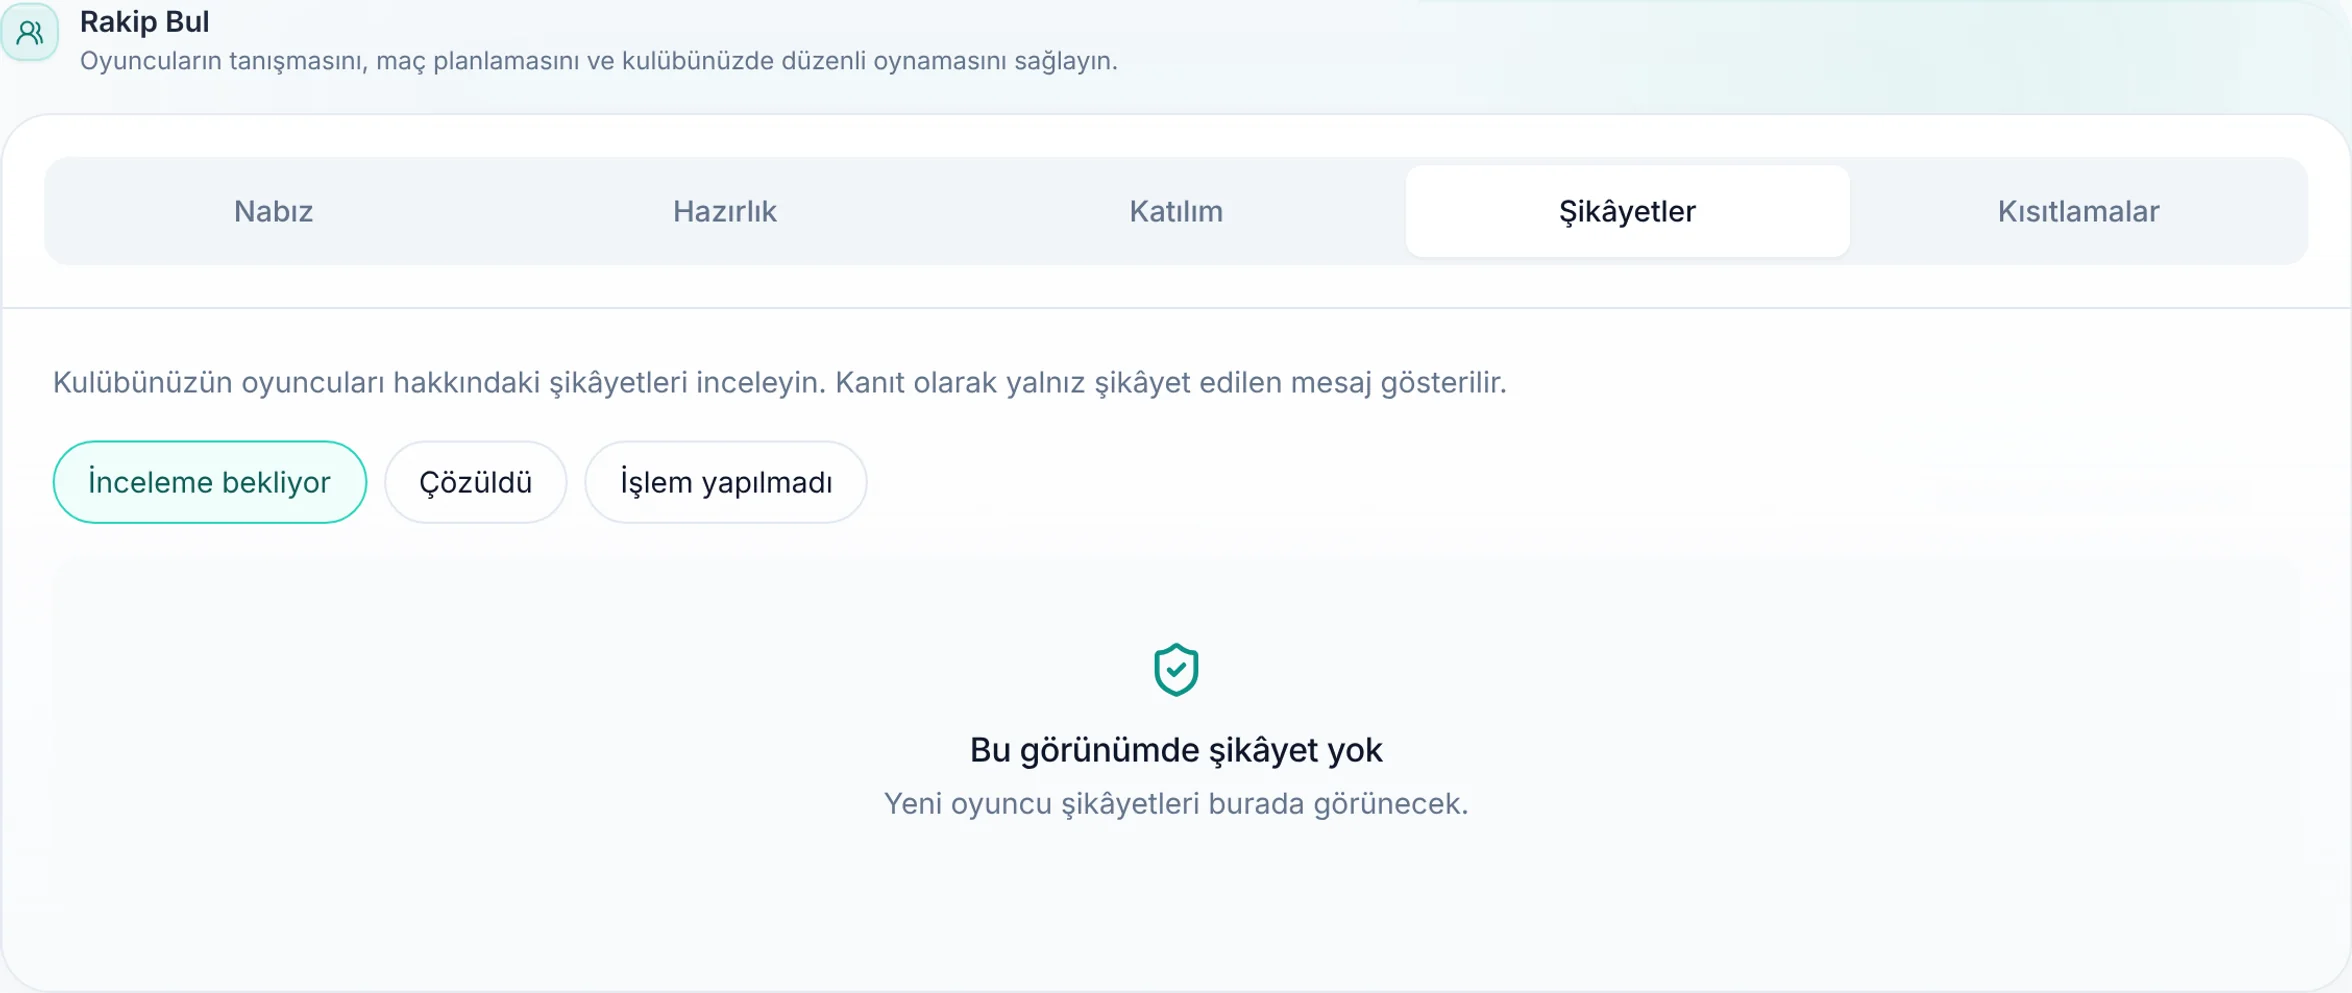
Task: Go to the Kısıtlamalar tab
Action: pyautogui.click(x=2078, y=211)
